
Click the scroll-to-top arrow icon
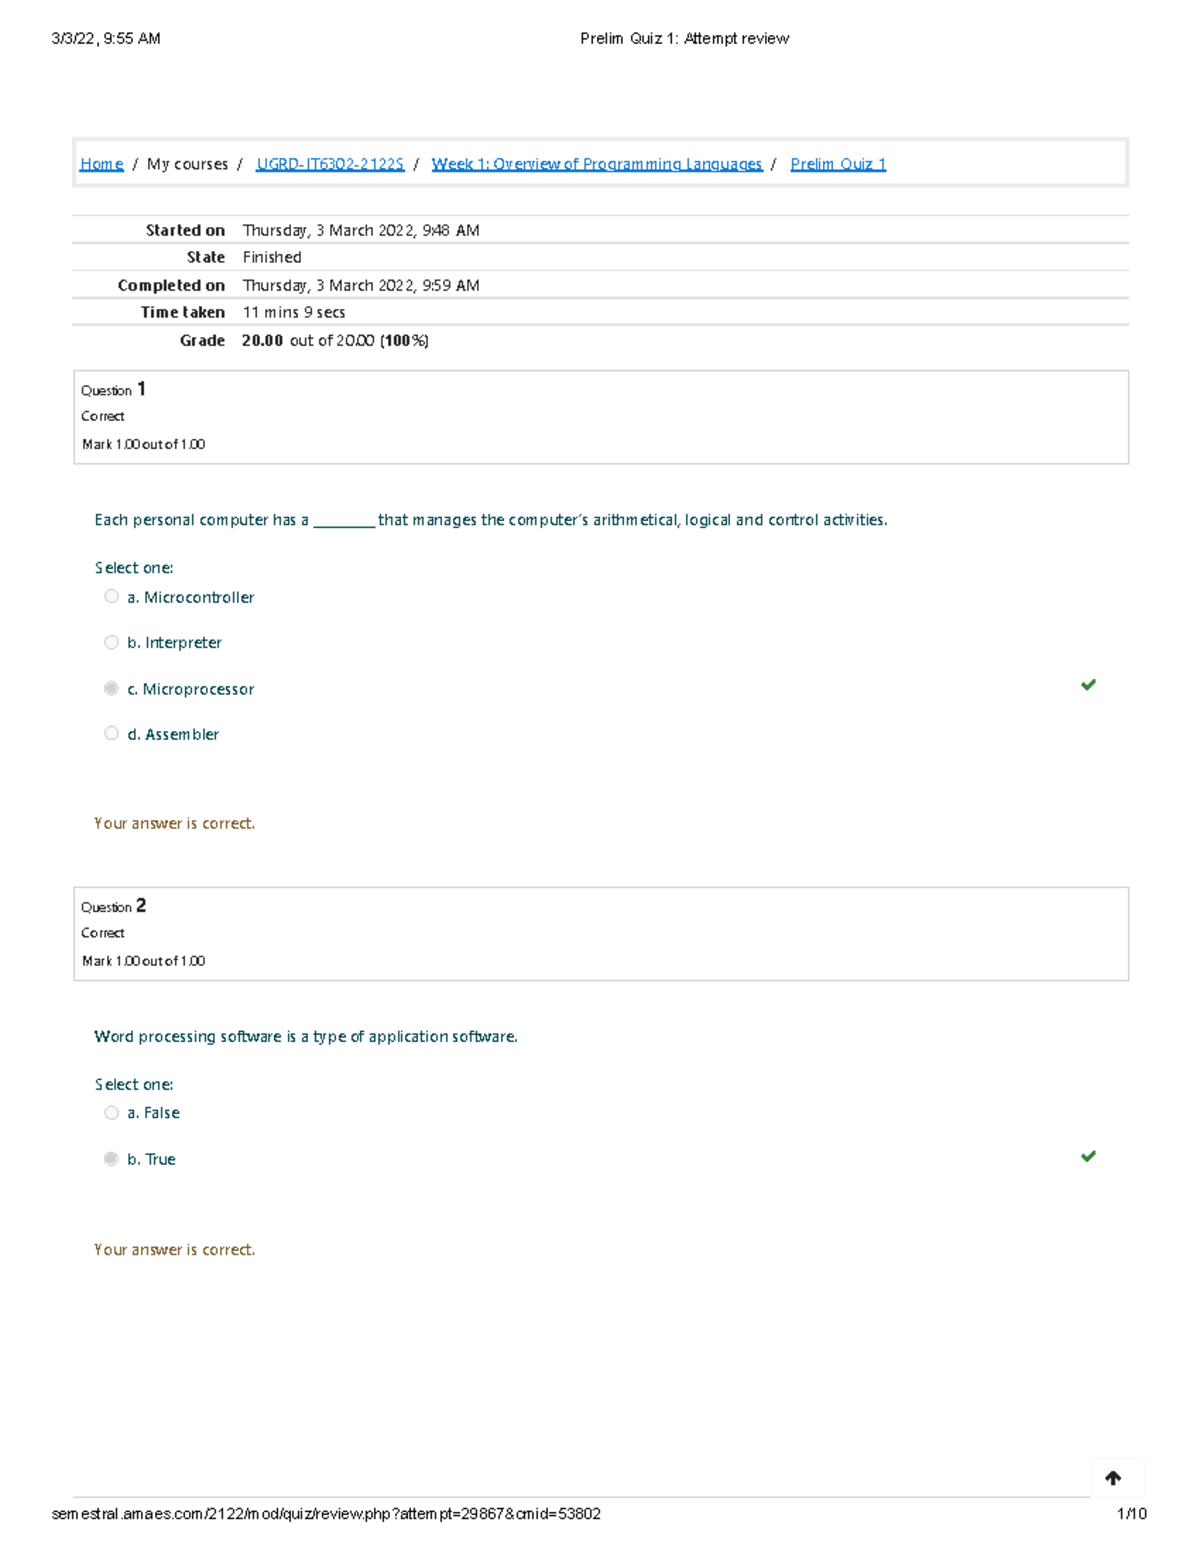(1113, 1478)
